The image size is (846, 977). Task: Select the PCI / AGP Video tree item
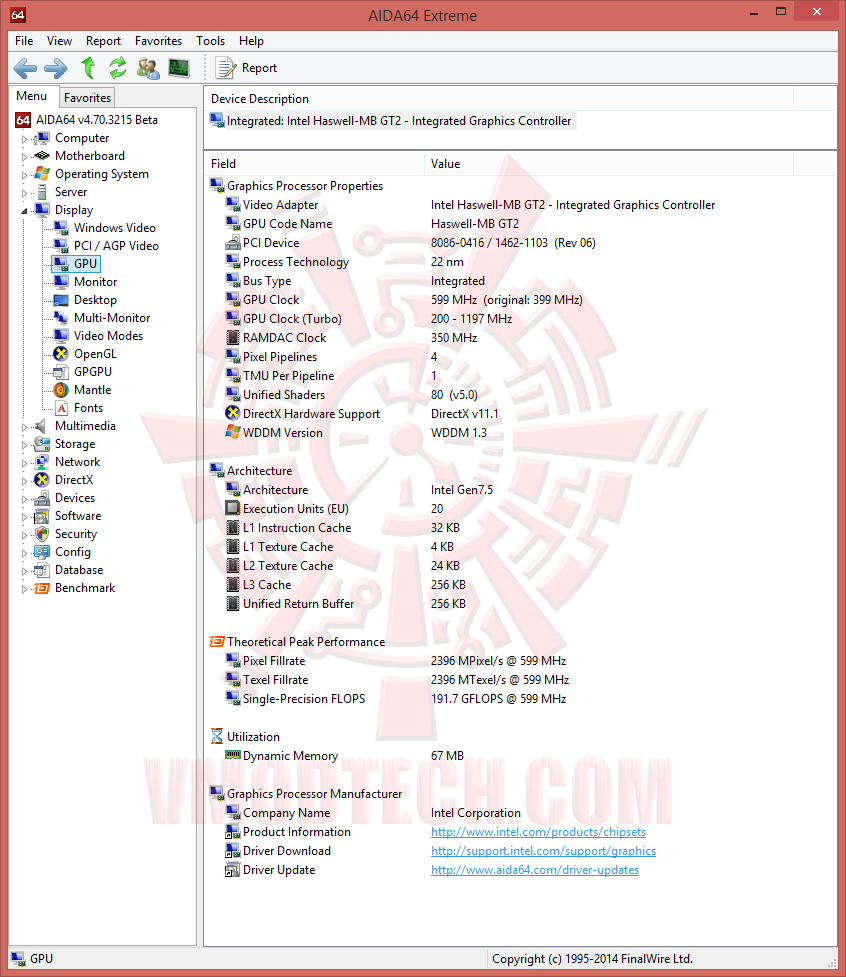[116, 246]
